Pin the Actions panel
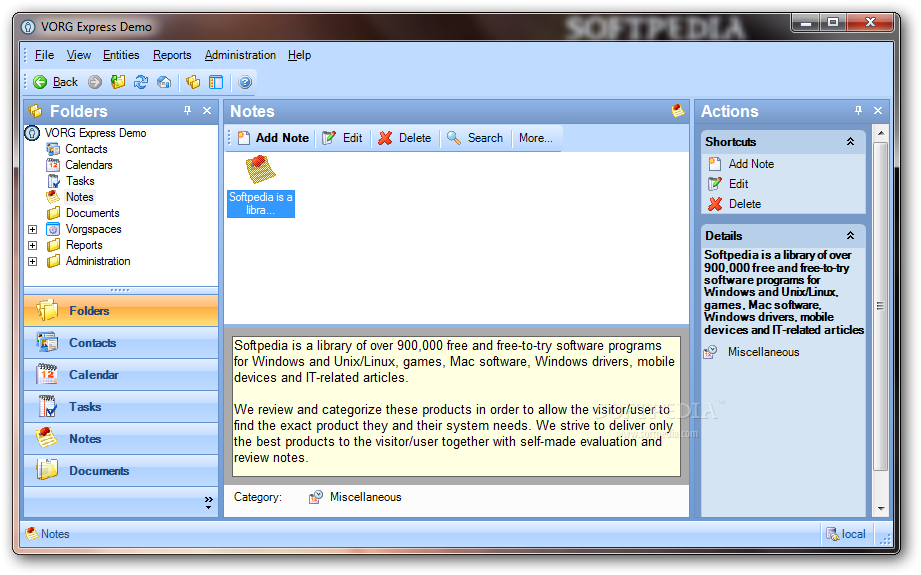Screen dimensions: 921x575 (x=858, y=110)
